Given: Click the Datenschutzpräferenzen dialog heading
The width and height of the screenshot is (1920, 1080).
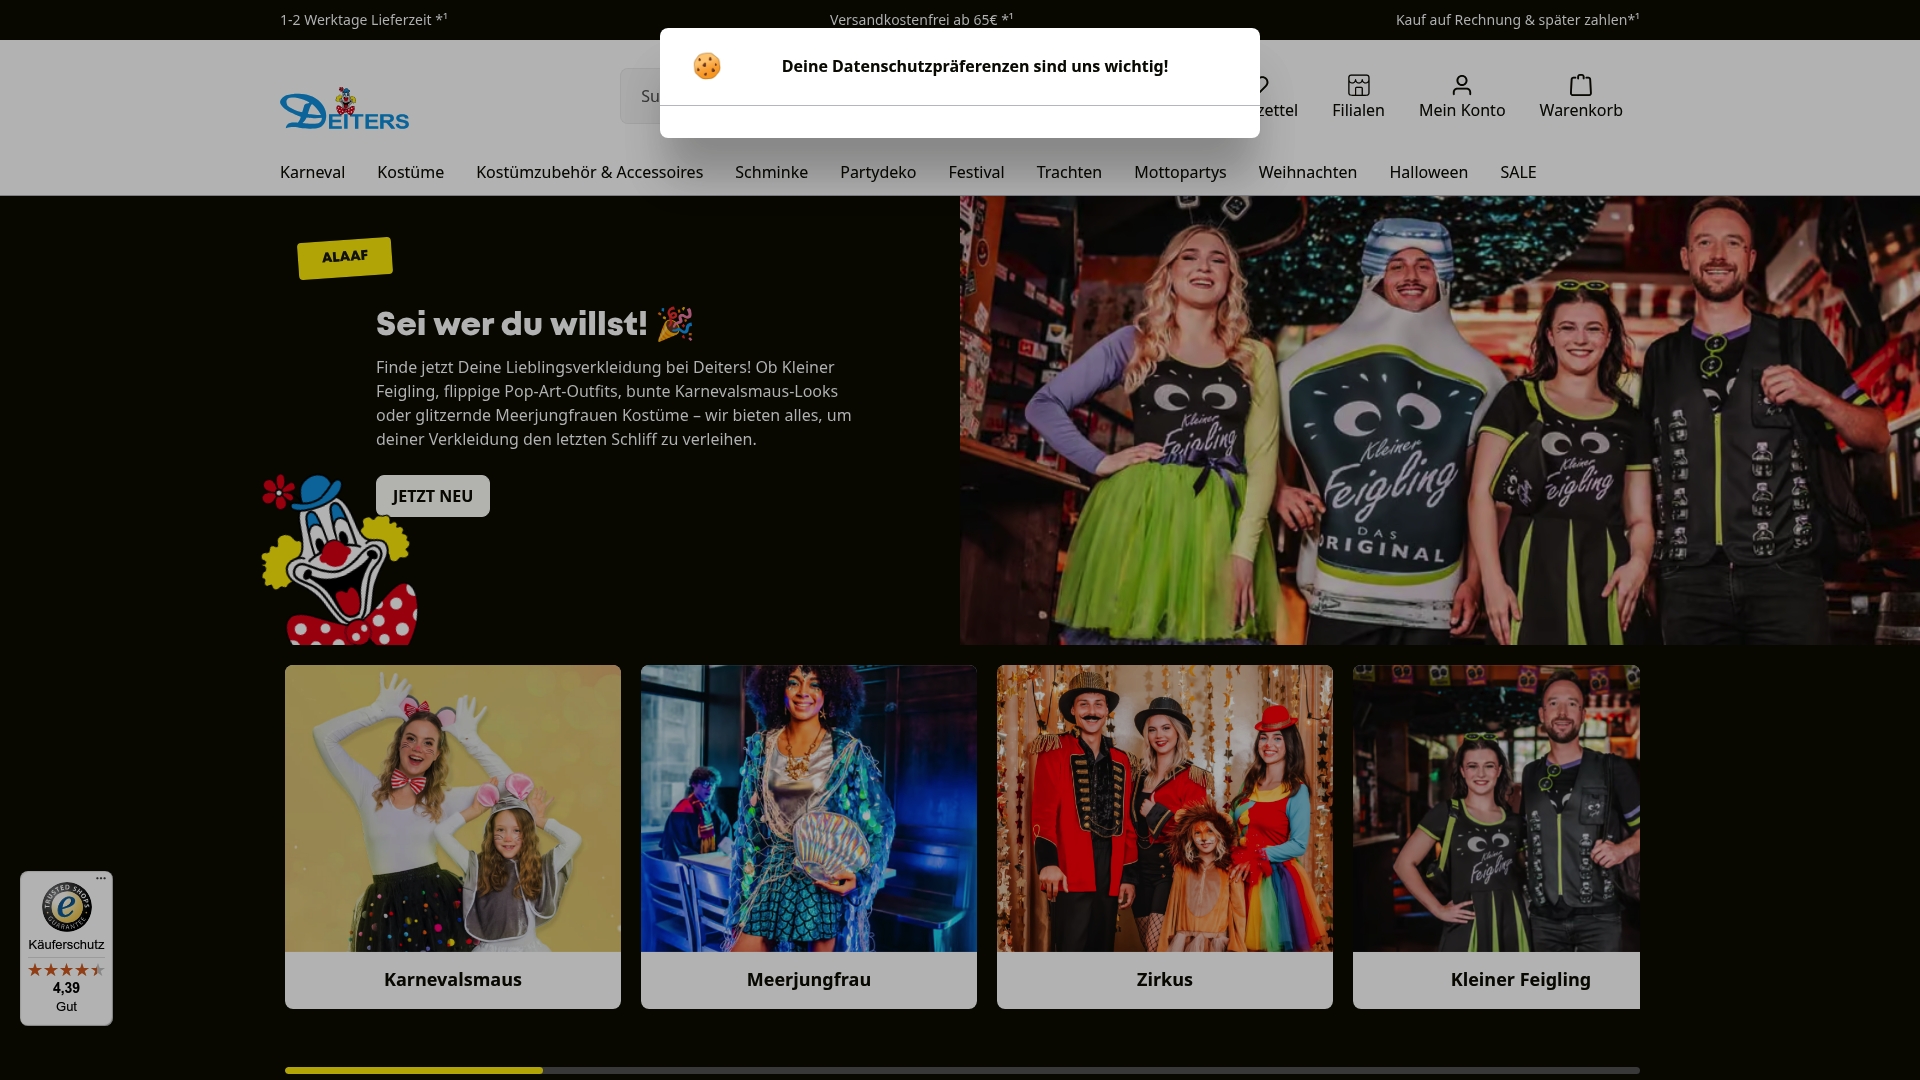Looking at the screenshot, I should click(975, 66).
